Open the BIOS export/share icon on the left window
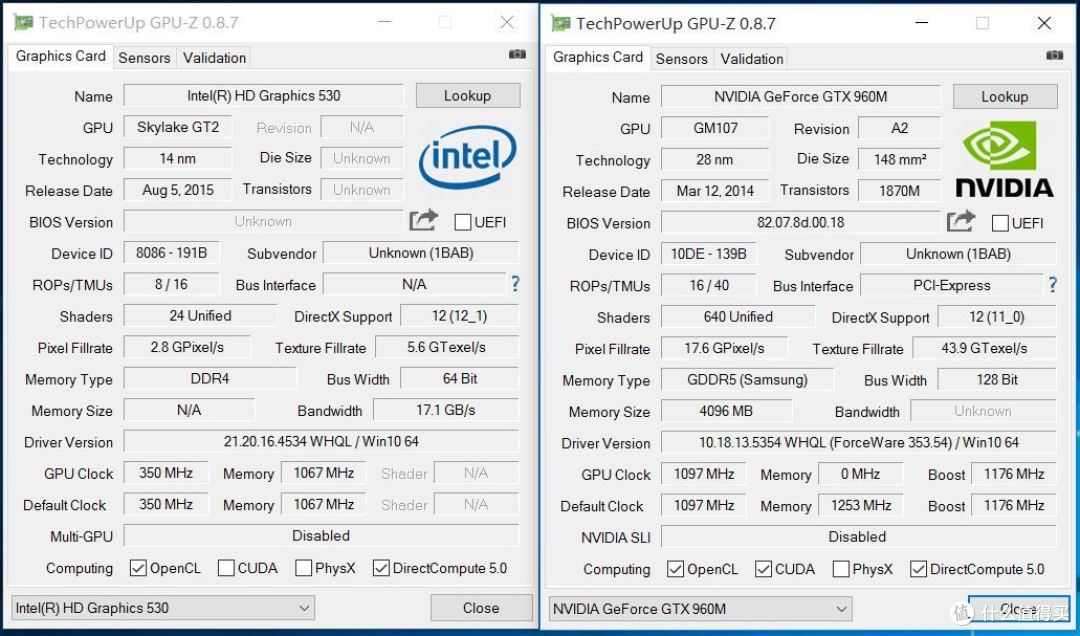This screenshot has height=636, width=1080. point(423,221)
